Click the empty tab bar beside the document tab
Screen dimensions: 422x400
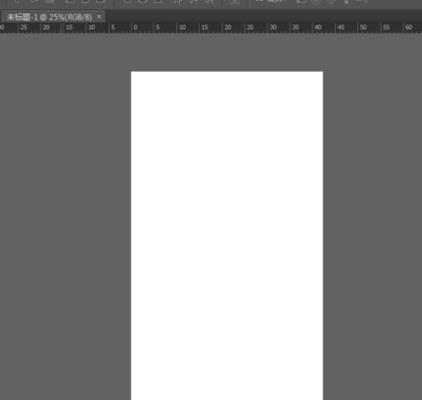(x=263, y=17)
